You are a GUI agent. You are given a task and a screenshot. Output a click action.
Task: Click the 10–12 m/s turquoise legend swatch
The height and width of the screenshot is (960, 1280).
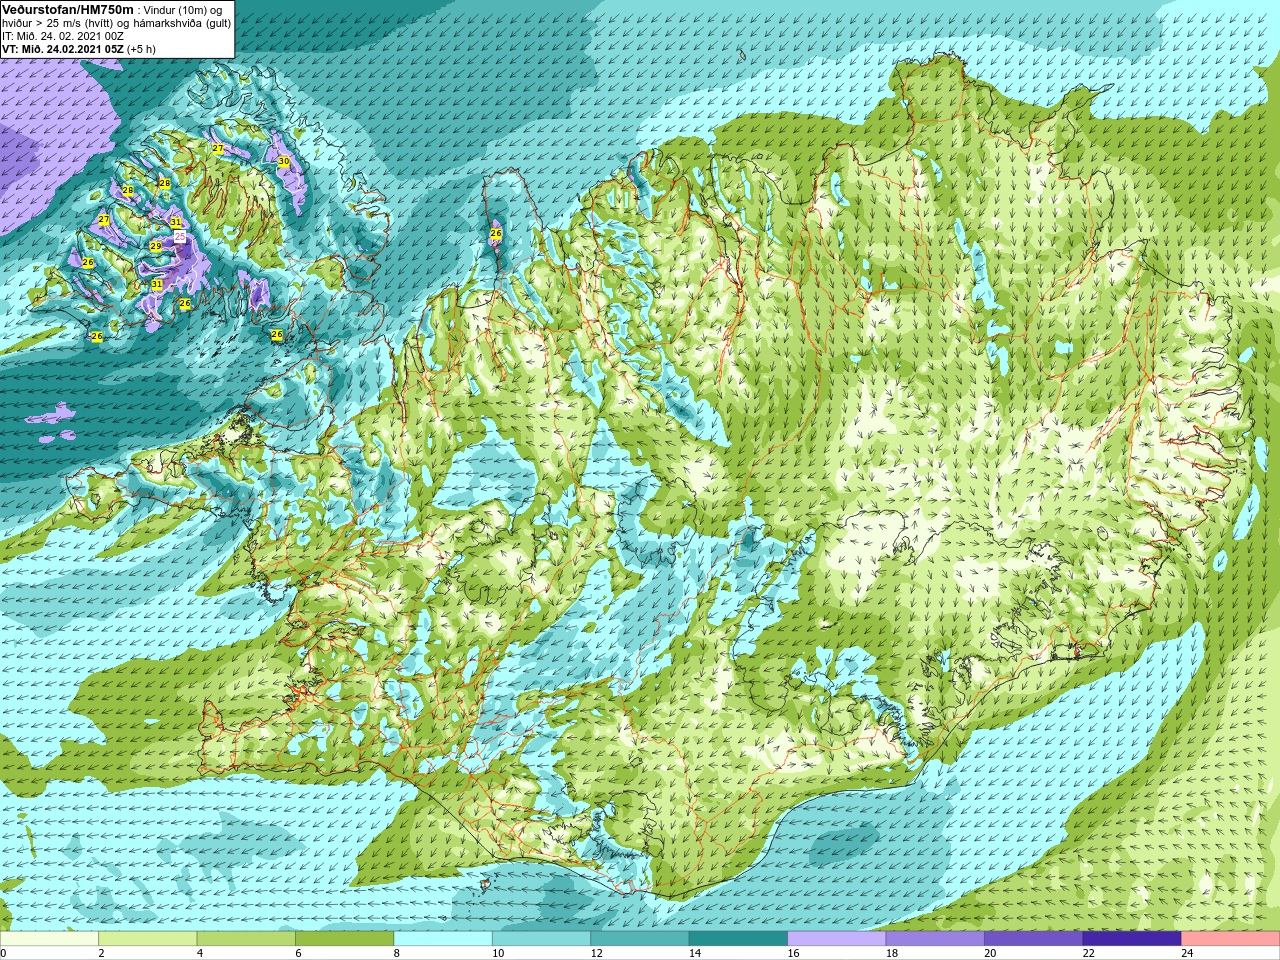[x=541, y=938]
